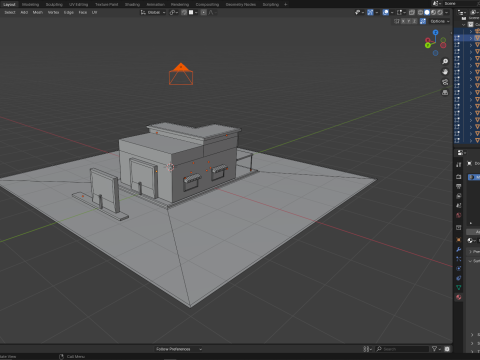This screenshot has width=480, height=360.
Task: Open the Collection properties tab
Action: pyautogui.click(x=459, y=227)
